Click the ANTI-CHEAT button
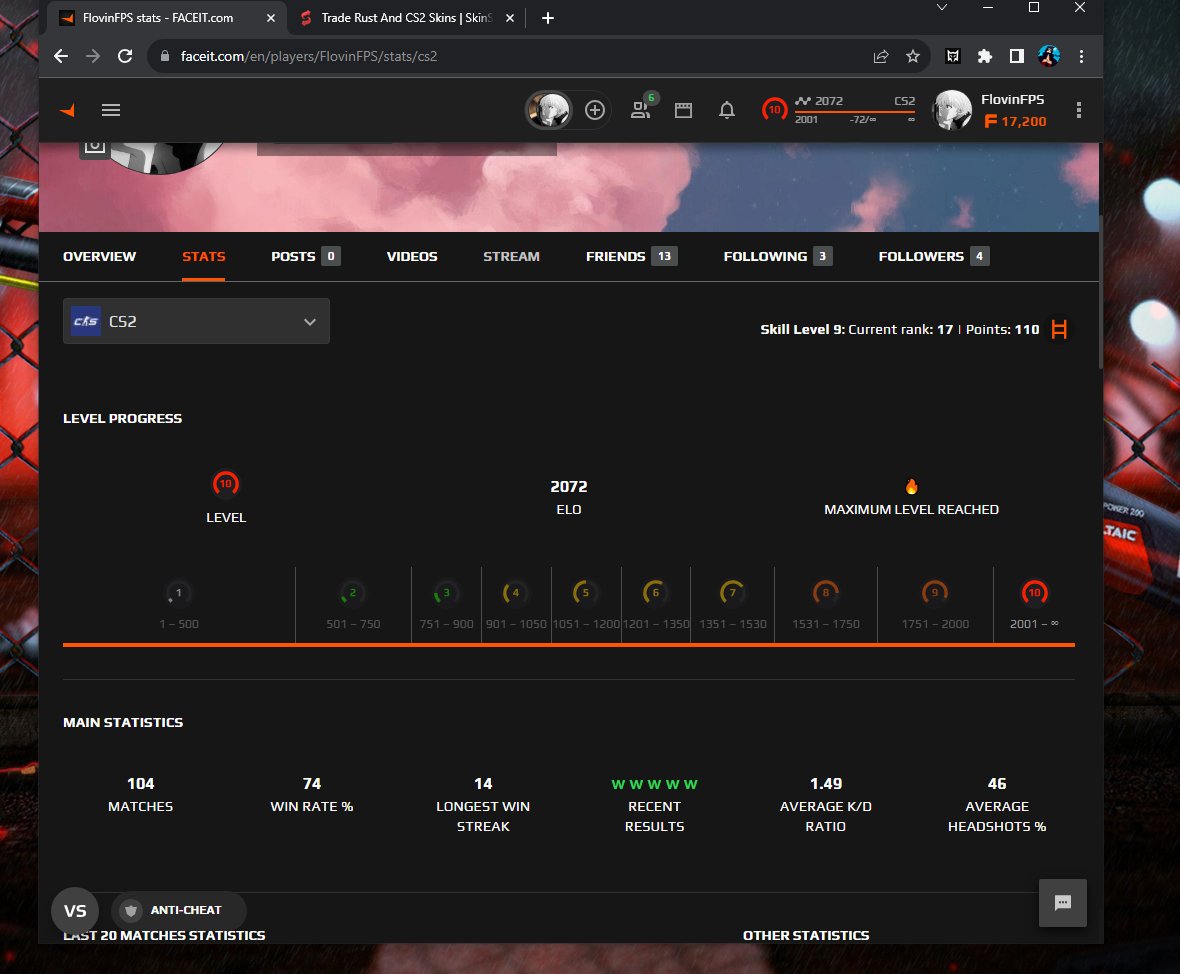Viewport: 1180px width, 974px height. (x=178, y=910)
